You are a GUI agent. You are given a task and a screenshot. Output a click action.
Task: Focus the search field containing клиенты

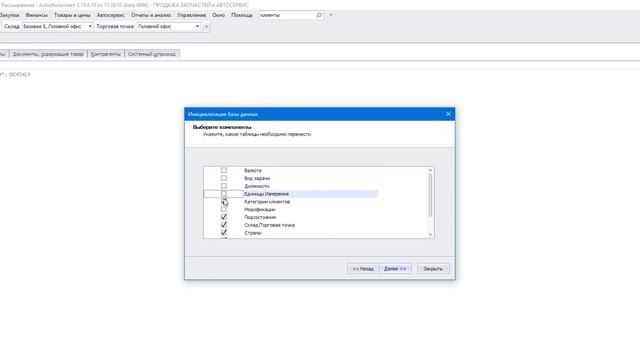click(x=287, y=15)
